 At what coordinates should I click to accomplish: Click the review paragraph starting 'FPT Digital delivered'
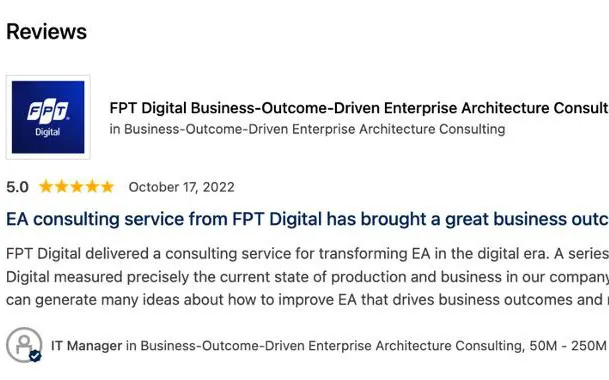coord(307,277)
